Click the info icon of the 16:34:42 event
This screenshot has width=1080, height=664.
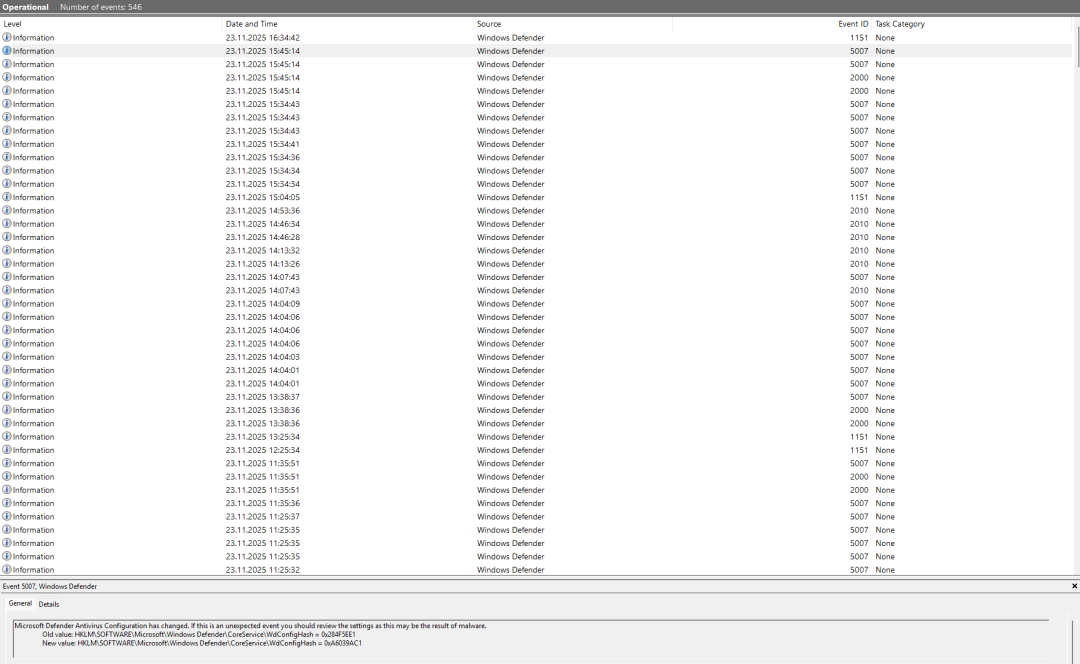click(7, 37)
